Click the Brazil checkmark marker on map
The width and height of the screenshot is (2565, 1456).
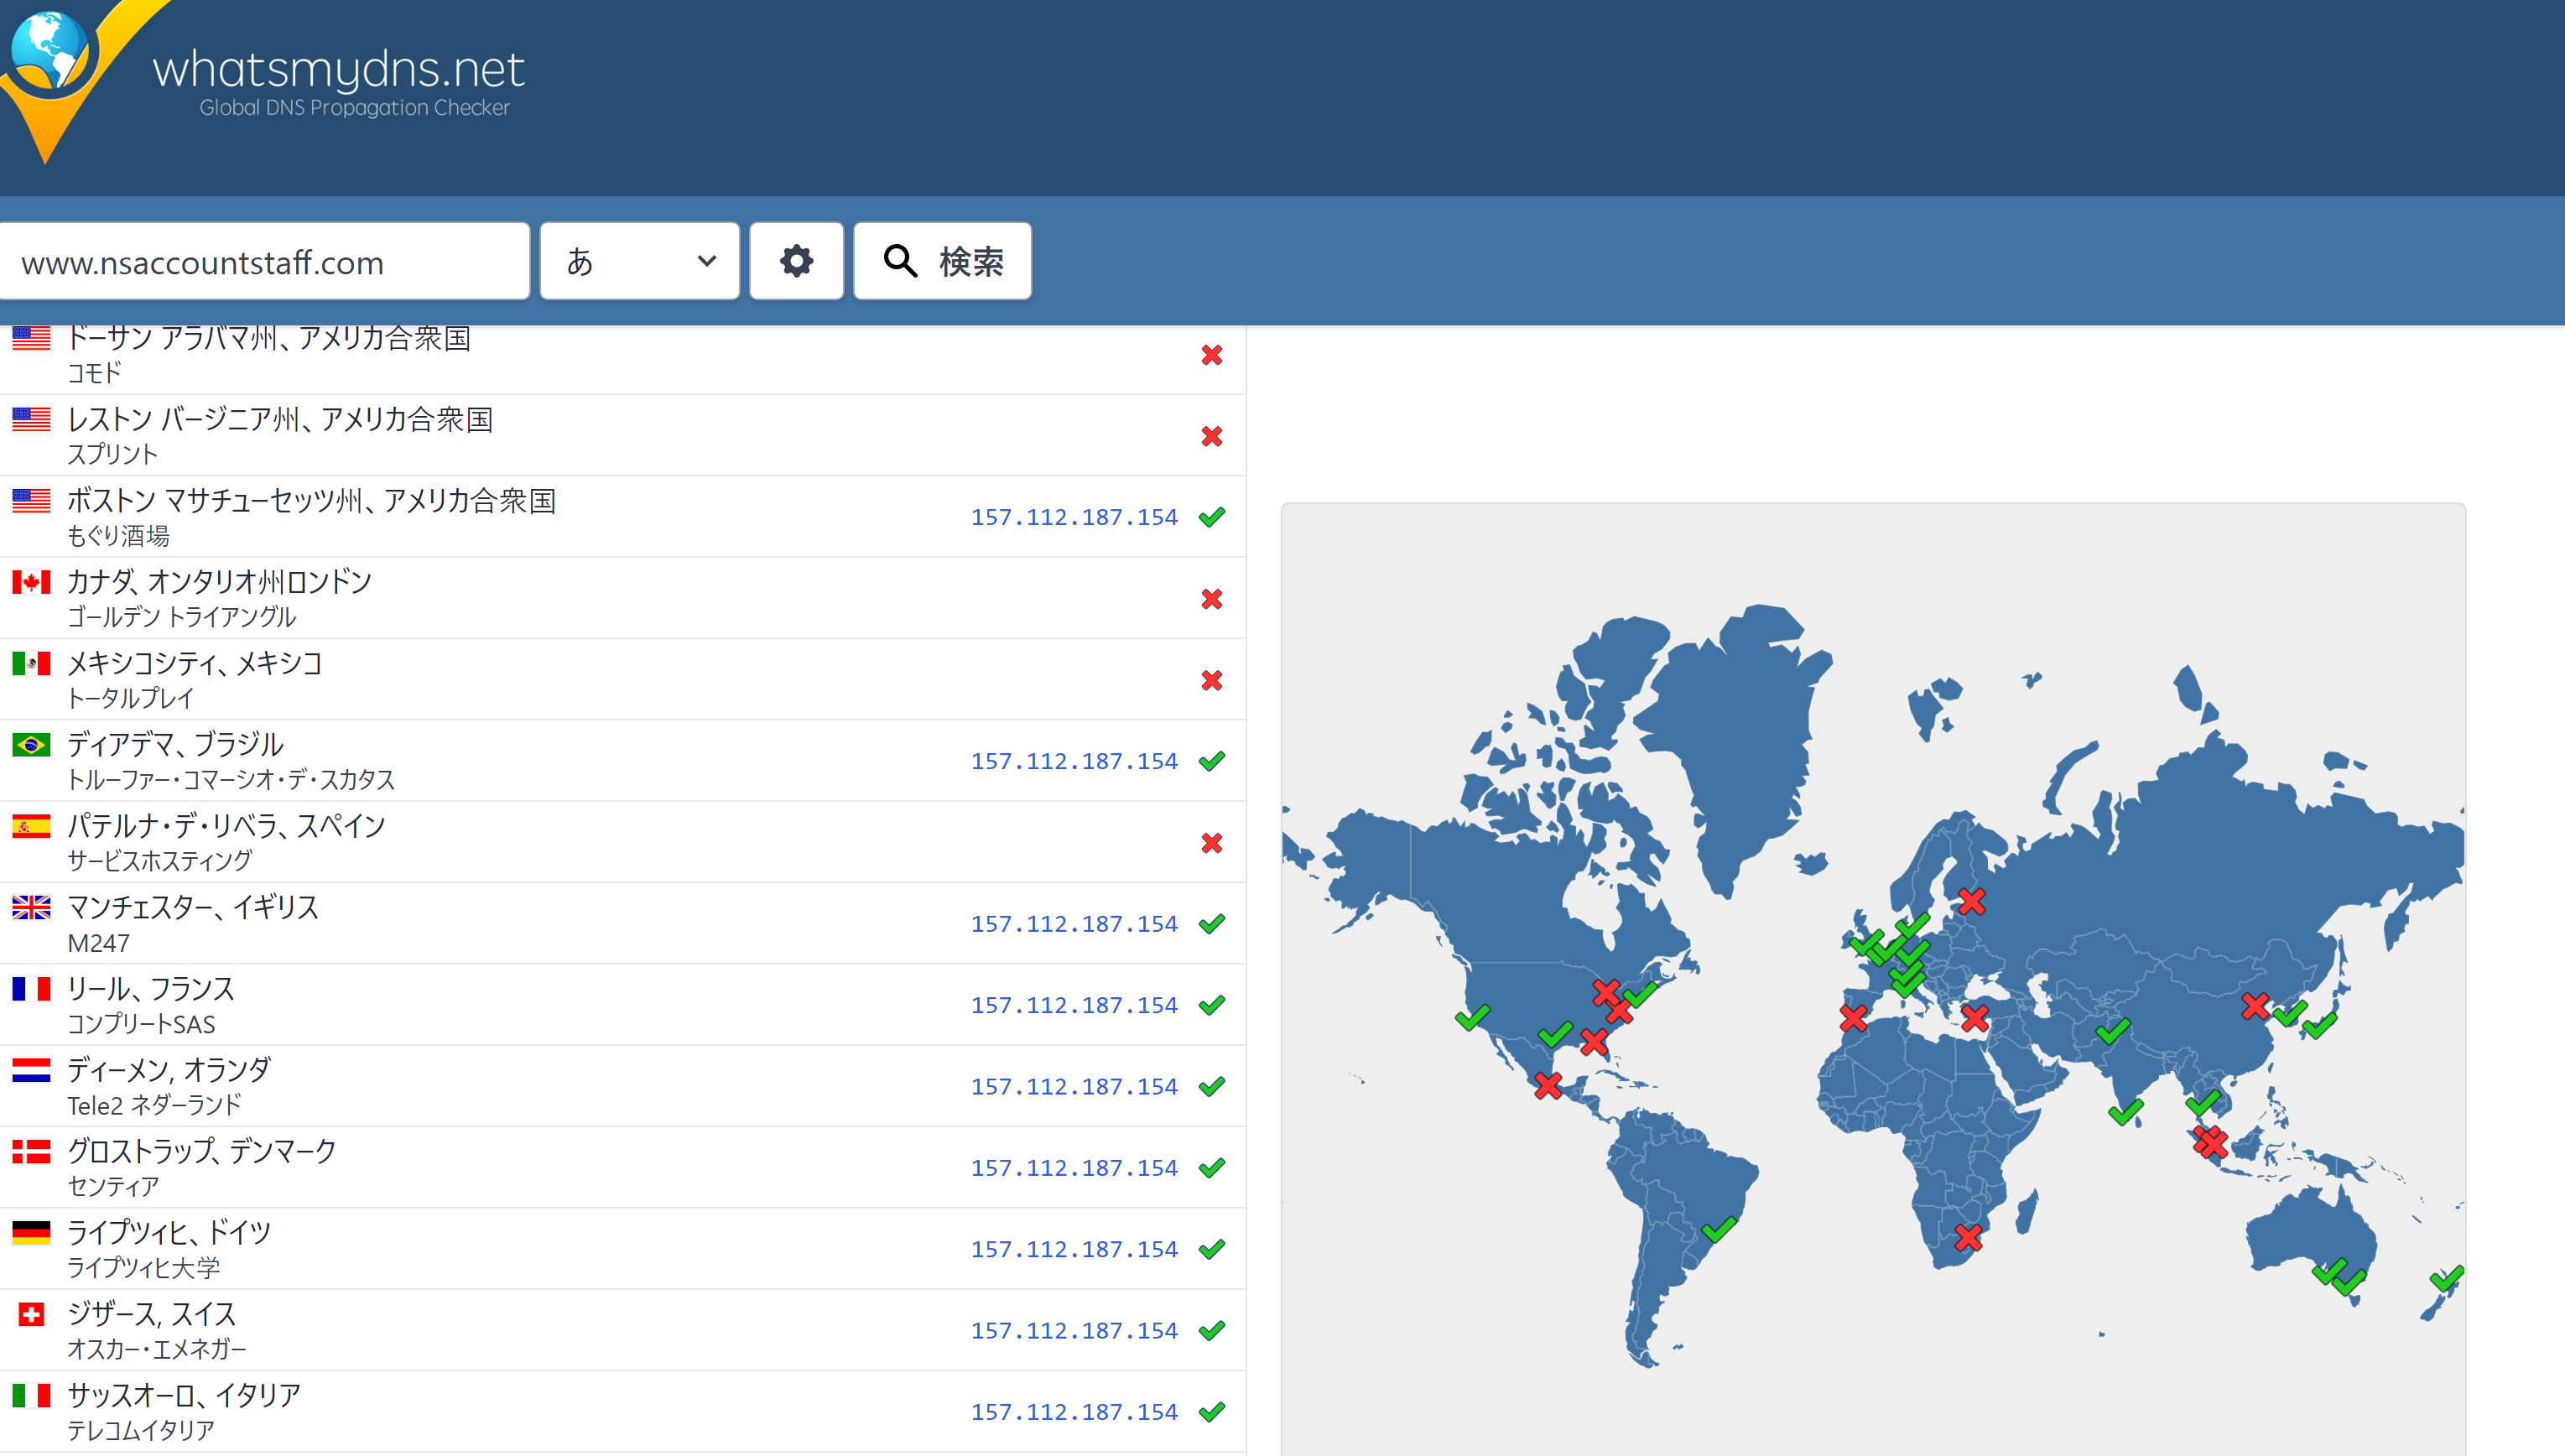pos(1718,1229)
